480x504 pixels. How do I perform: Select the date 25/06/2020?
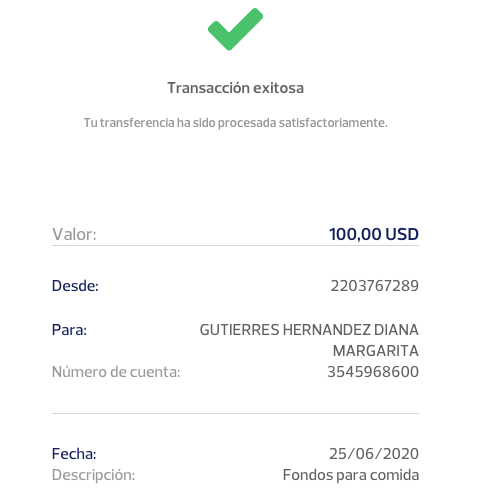[374, 454]
